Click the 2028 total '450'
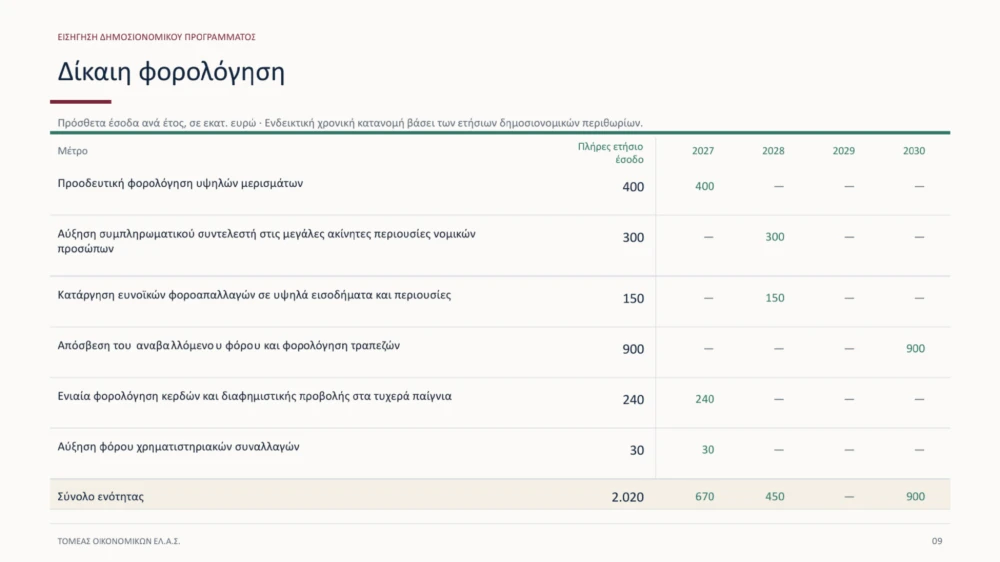Screen dimensions: 1000x562 pos(774,496)
